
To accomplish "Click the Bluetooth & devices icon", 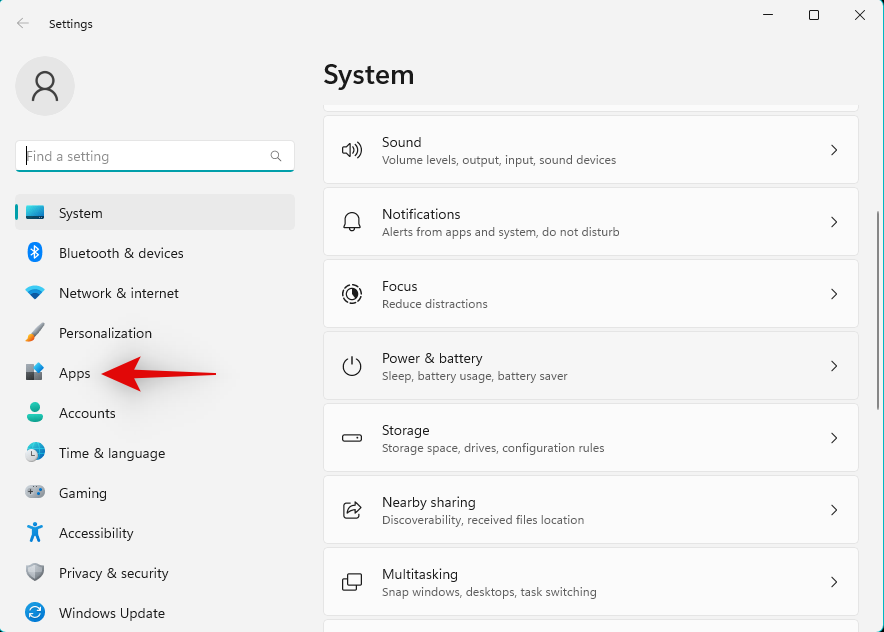I will (x=35, y=253).
